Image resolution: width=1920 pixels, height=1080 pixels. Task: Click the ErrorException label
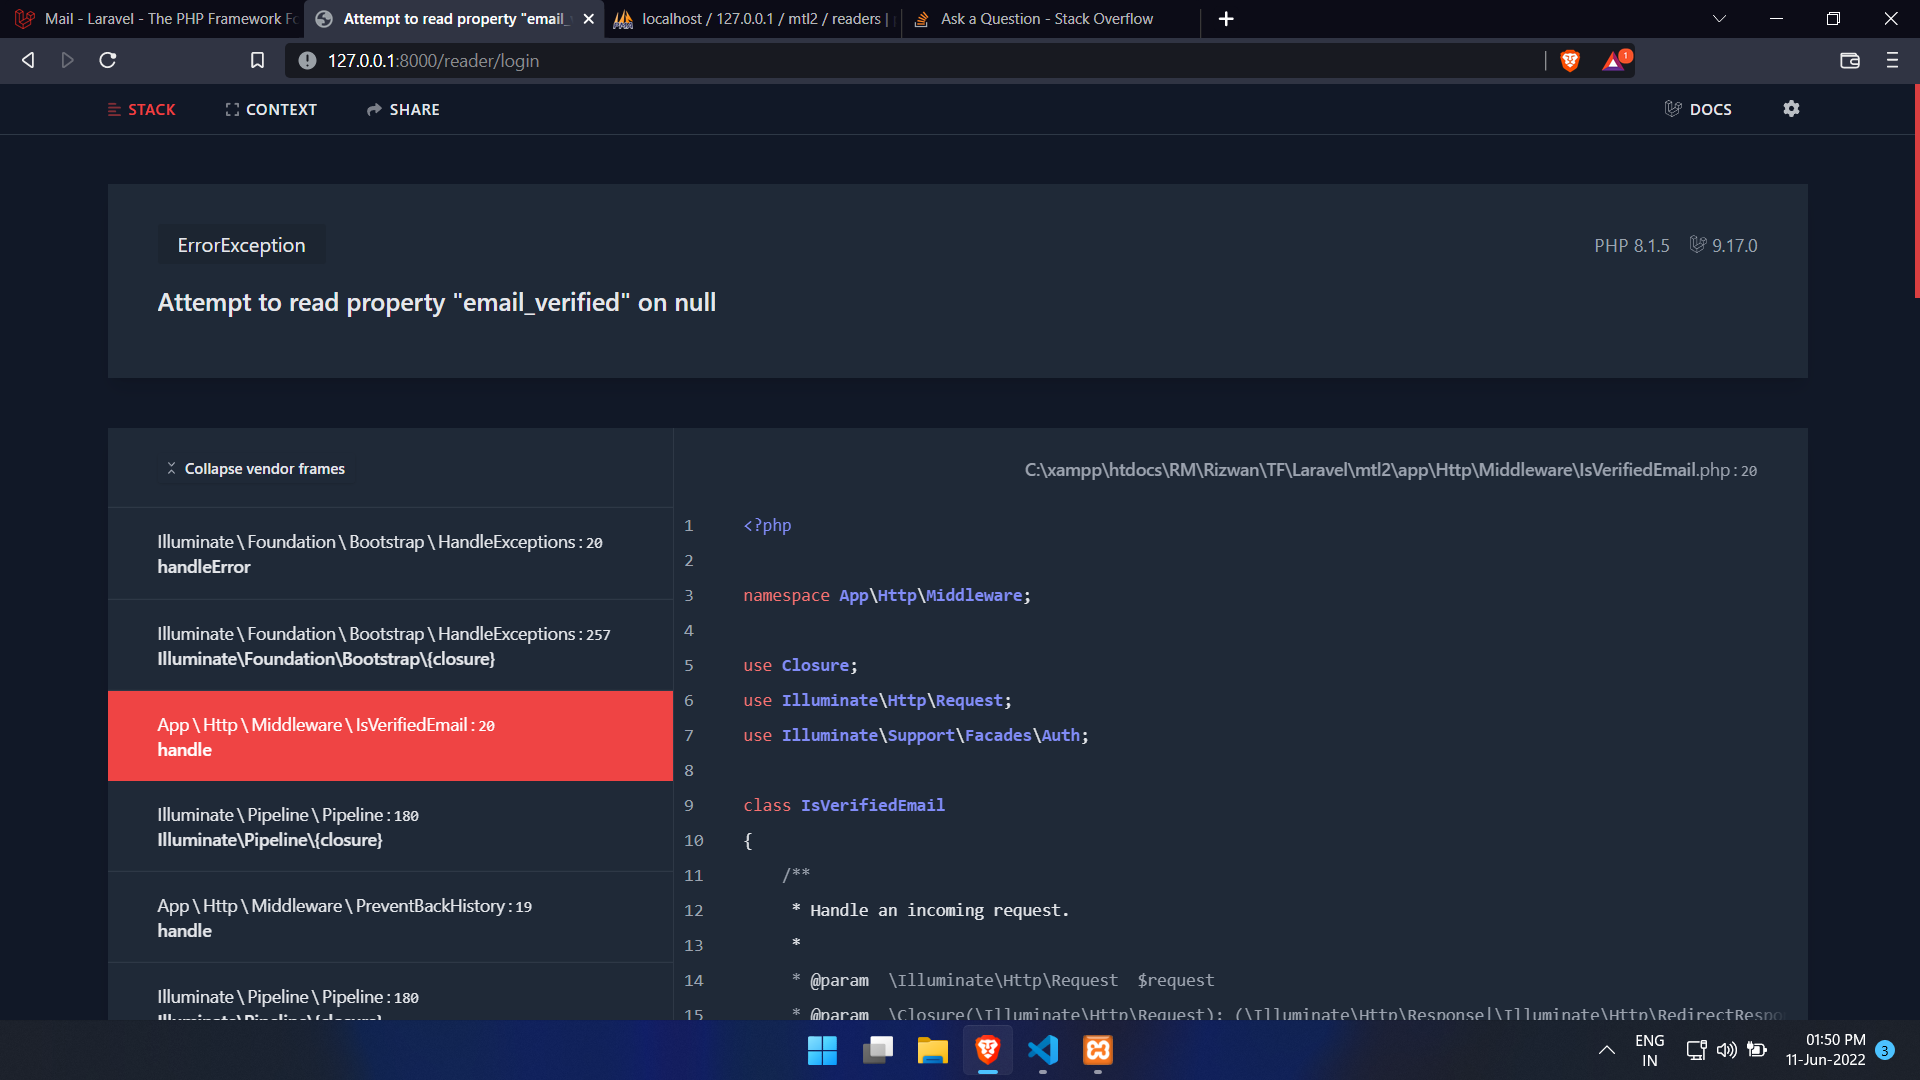[x=241, y=245]
